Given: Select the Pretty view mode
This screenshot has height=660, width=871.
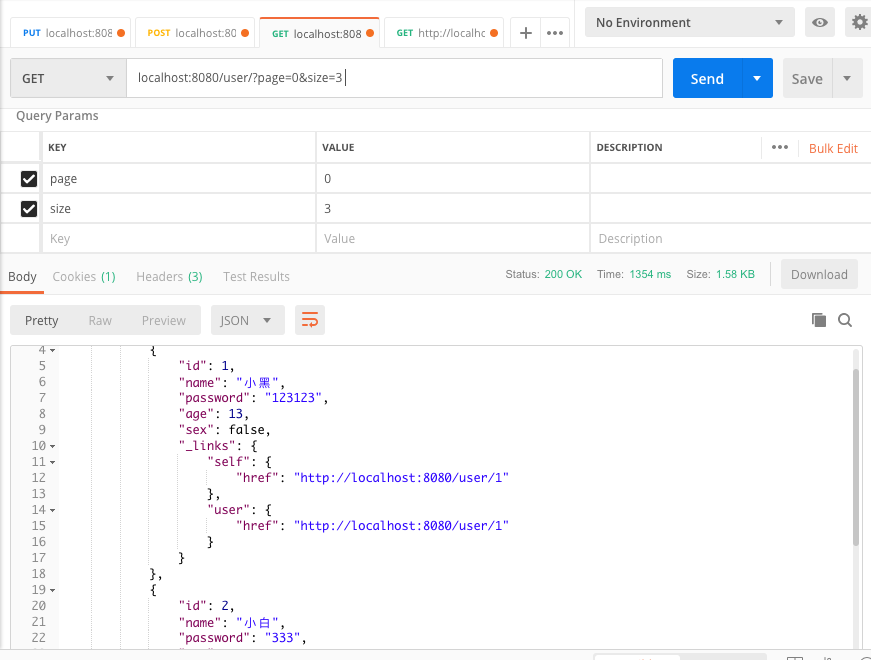Looking at the screenshot, I should [x=42, y=321].
